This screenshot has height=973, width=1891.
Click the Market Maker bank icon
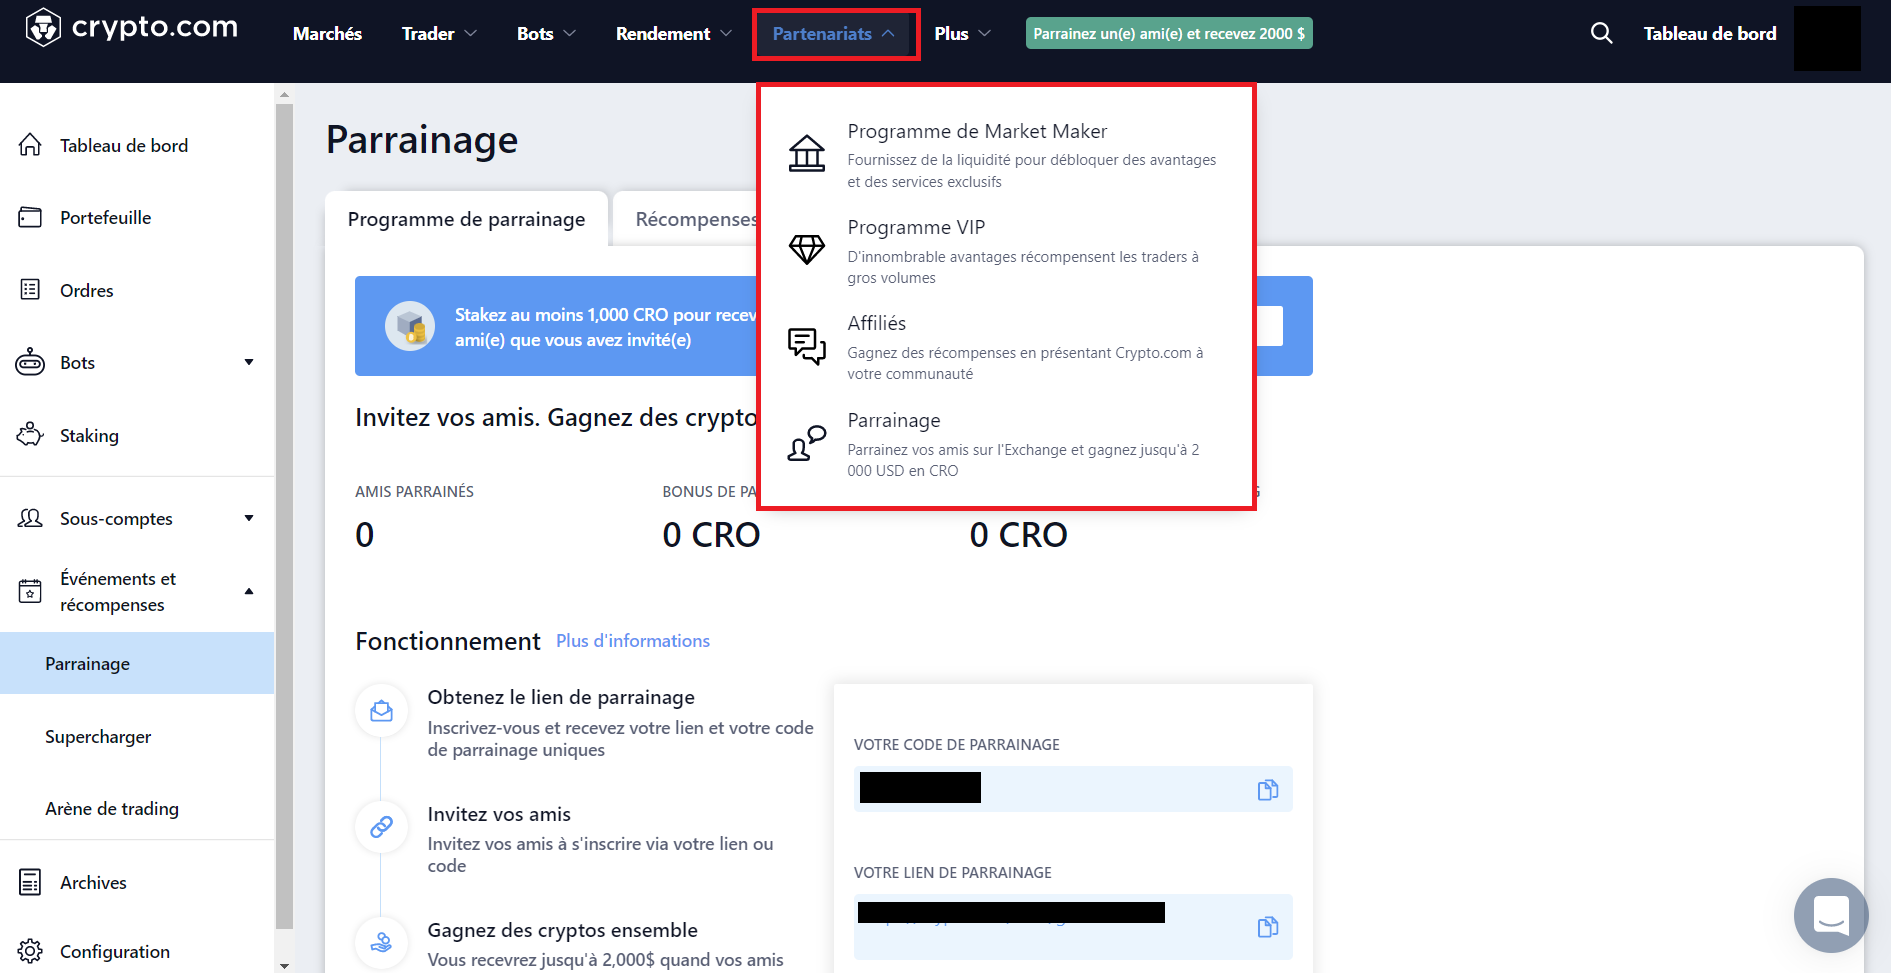(807, 154)
